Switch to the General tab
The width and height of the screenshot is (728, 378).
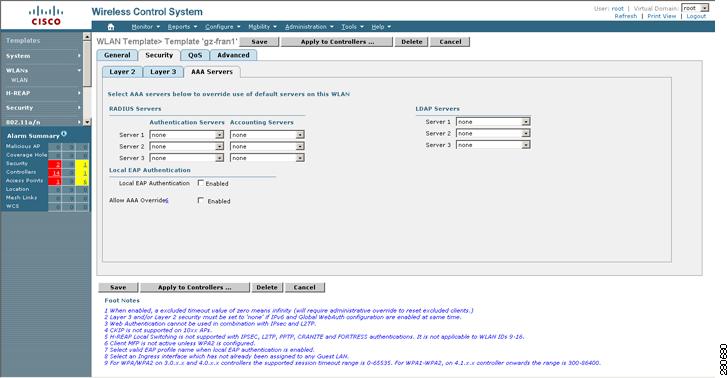click(117, 55)
